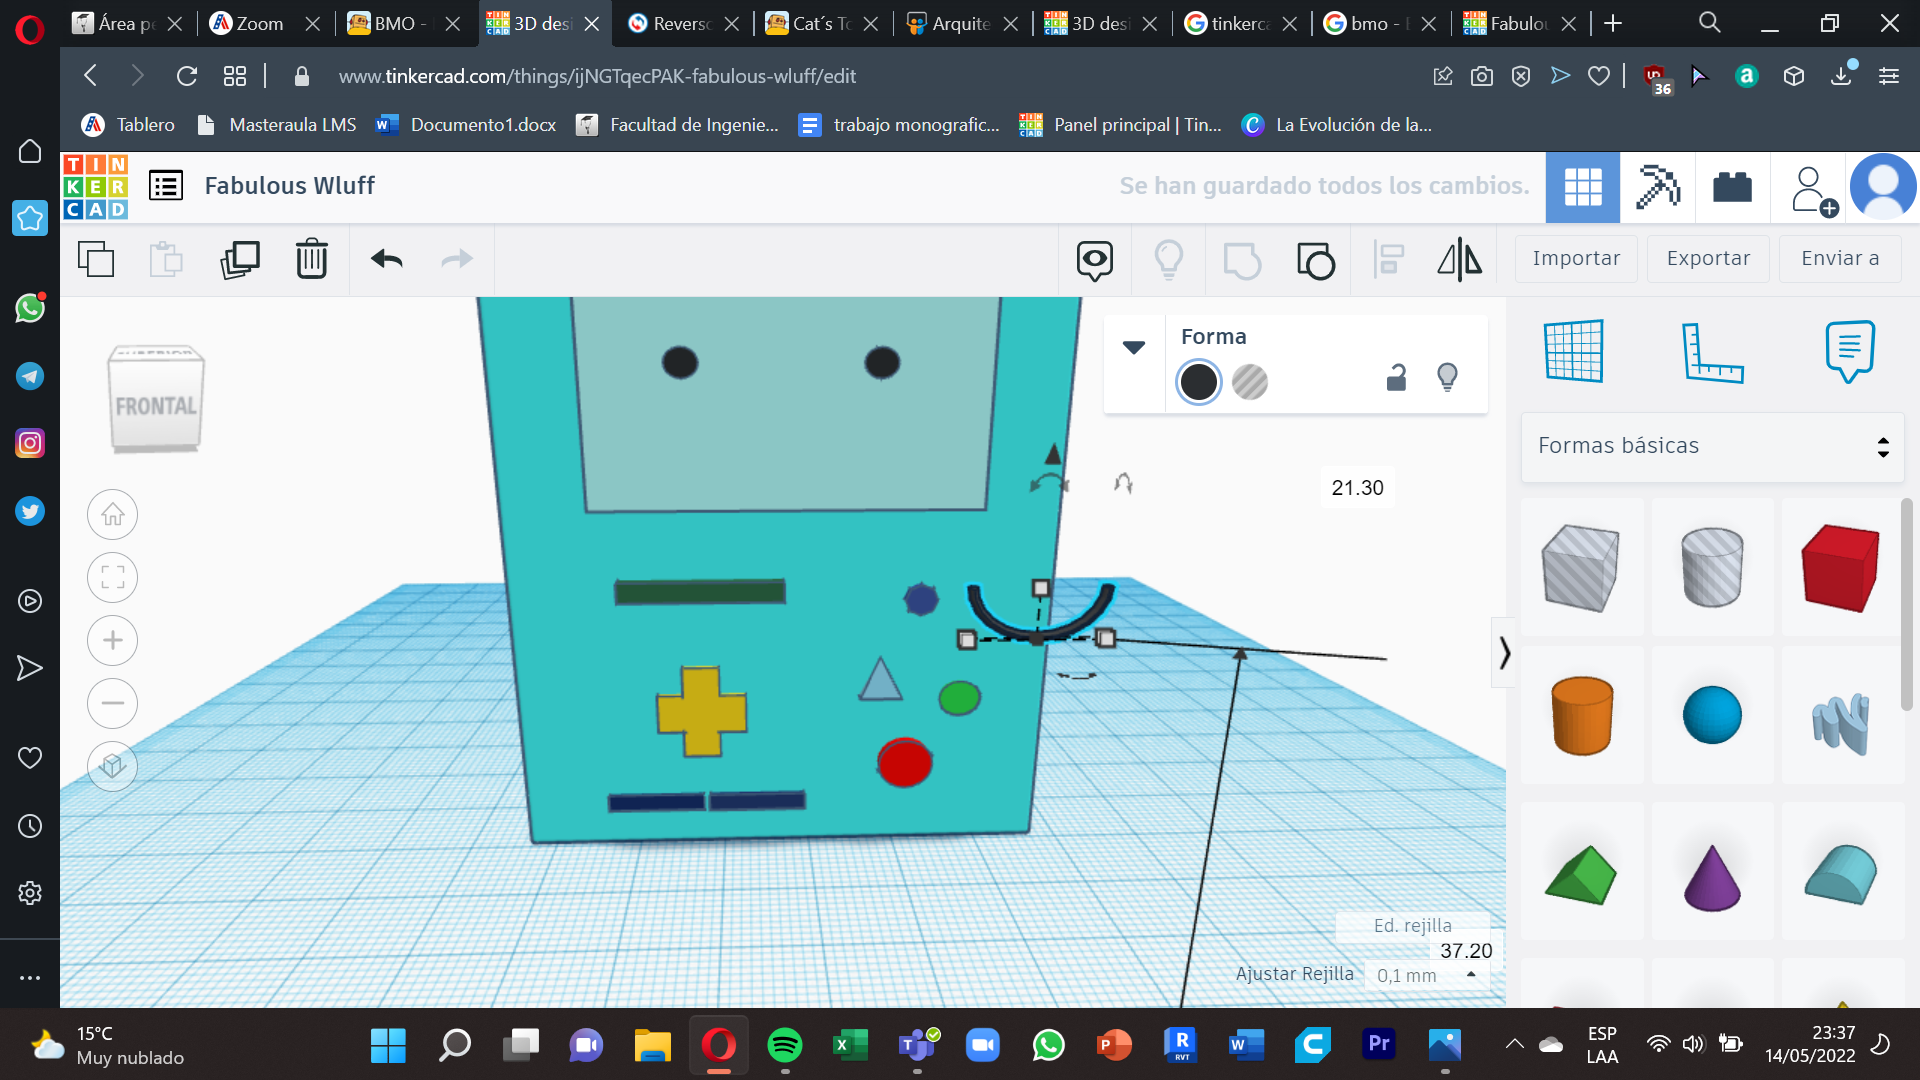The image size is (1920, 1080).
Task: Pick the red Box shape
Action: tap(1841, 567)
